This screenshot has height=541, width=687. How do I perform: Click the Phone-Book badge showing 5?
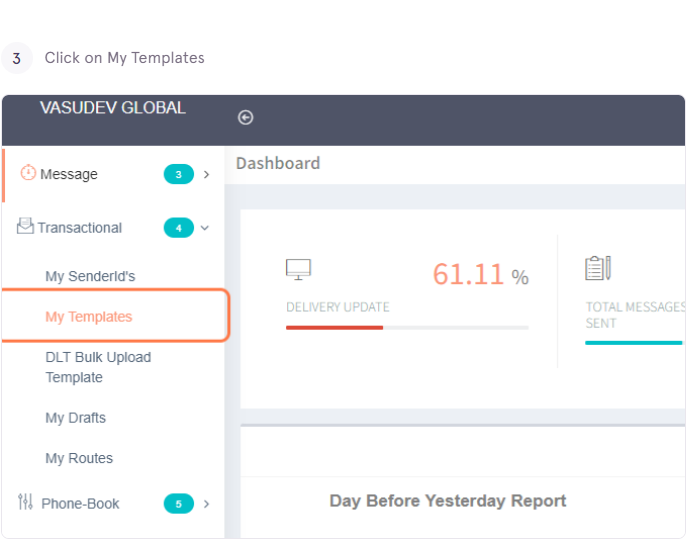click(x=179, y=504)
